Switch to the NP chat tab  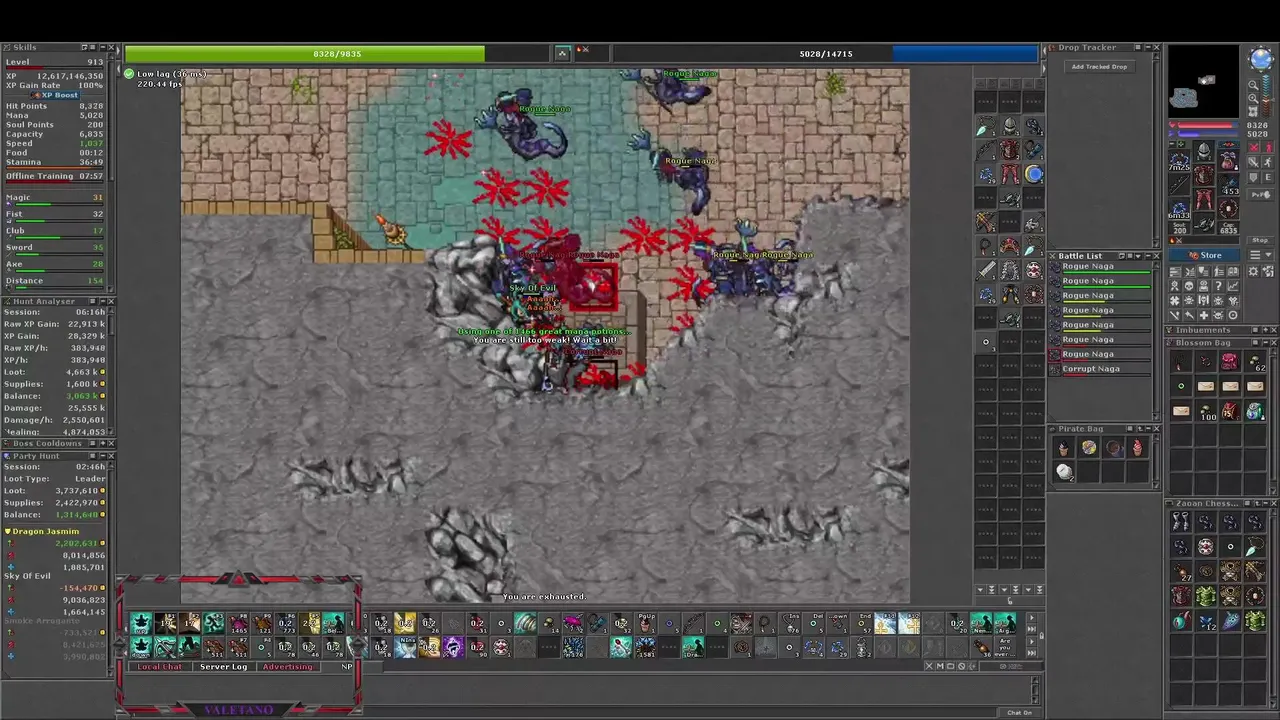click(x=347, y=666)
